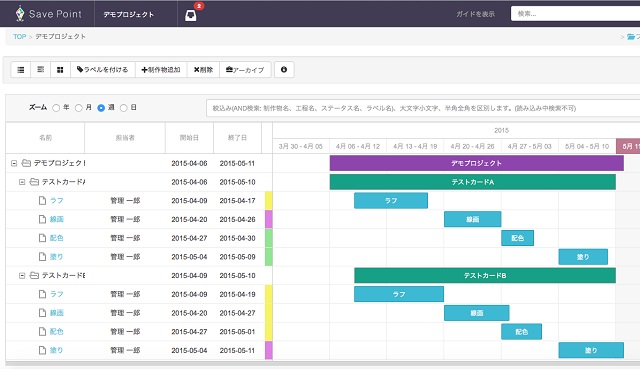640x369 pixels.
Task: Switch to grid tile view icon
Action: coord(60,70)
